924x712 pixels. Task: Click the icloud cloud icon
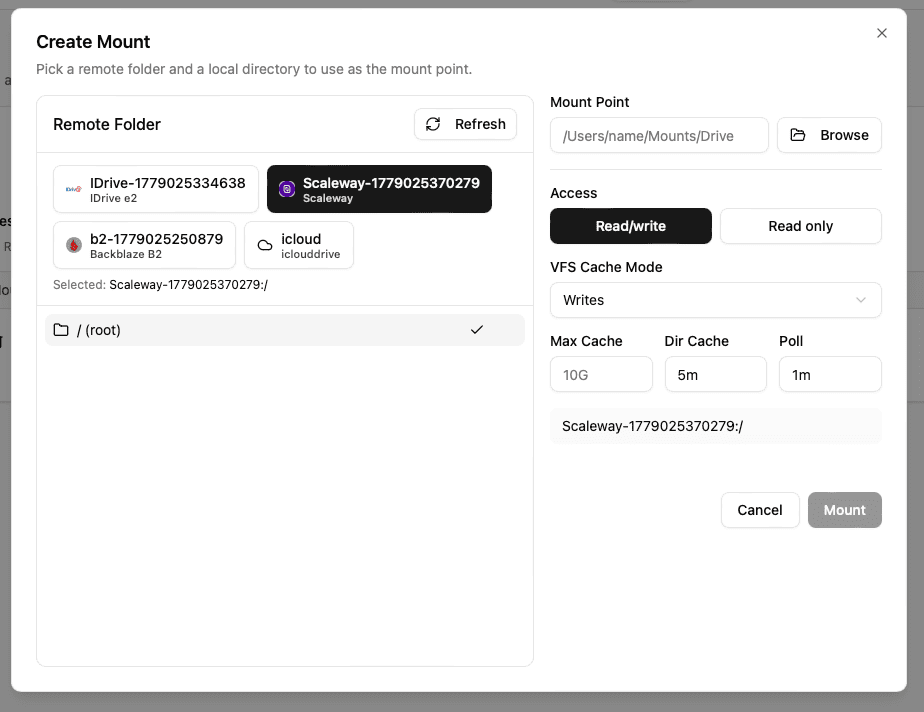265,245
